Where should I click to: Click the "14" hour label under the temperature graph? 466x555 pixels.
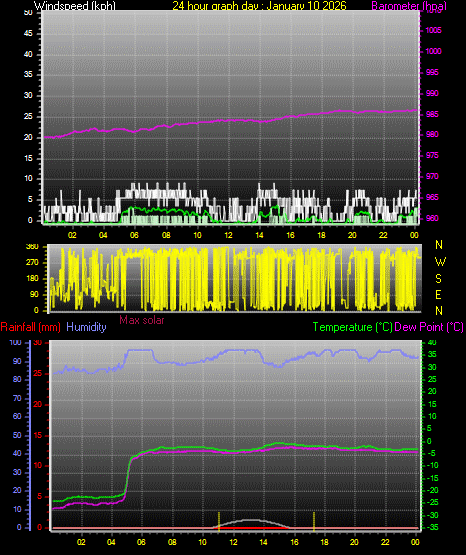263,542
